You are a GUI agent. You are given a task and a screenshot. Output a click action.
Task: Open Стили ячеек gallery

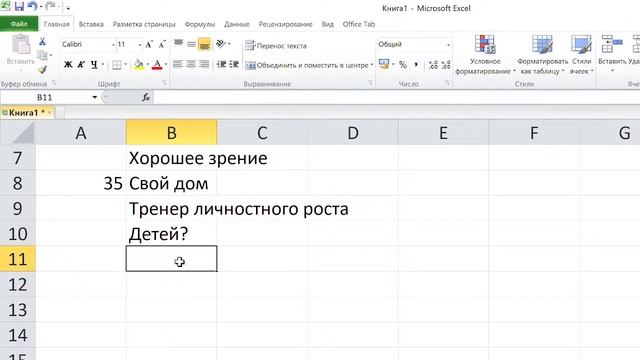click(x=581, y=55)
